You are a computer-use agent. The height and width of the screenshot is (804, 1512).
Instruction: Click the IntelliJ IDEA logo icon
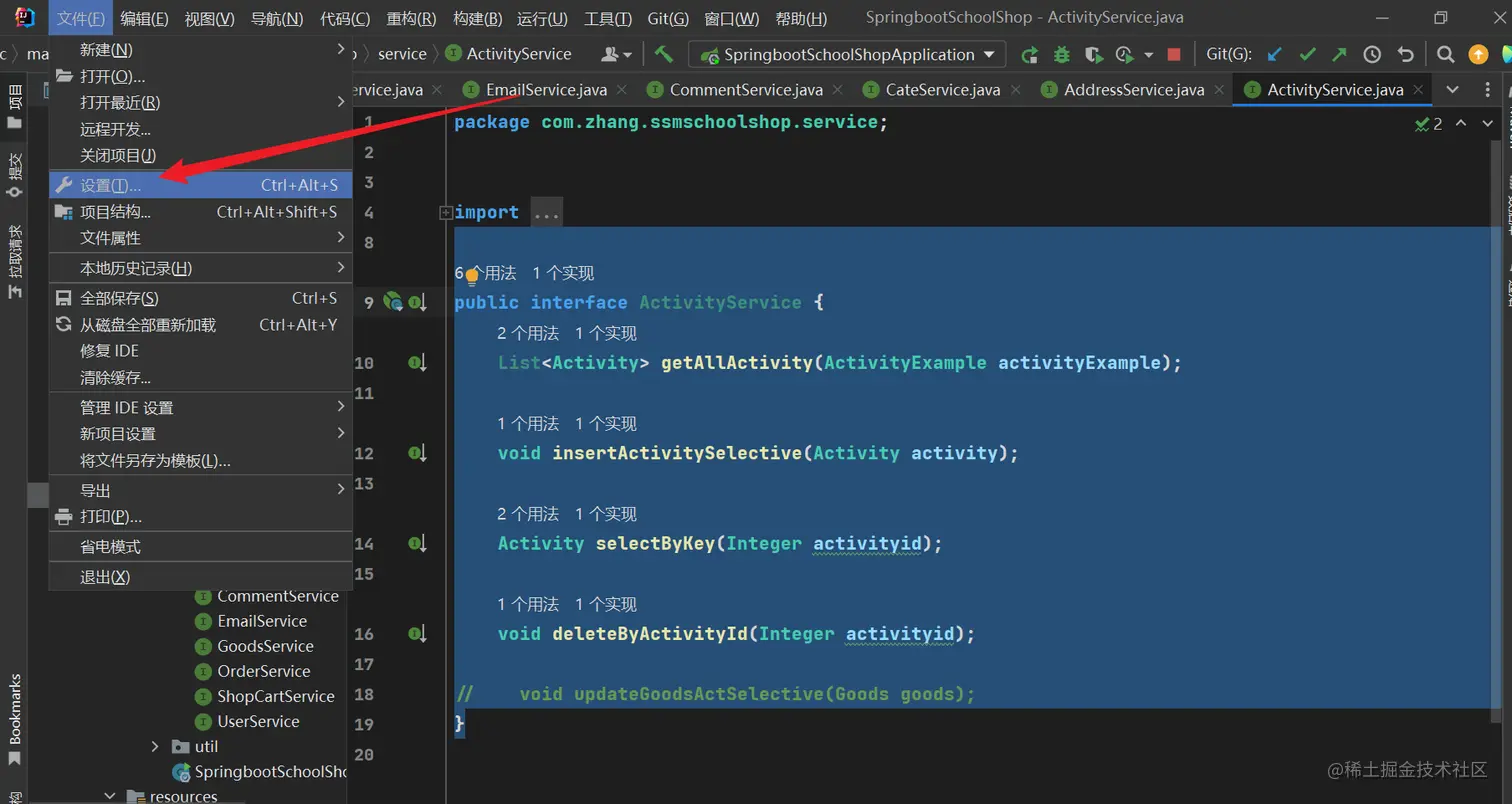click(x=25, y=17)
